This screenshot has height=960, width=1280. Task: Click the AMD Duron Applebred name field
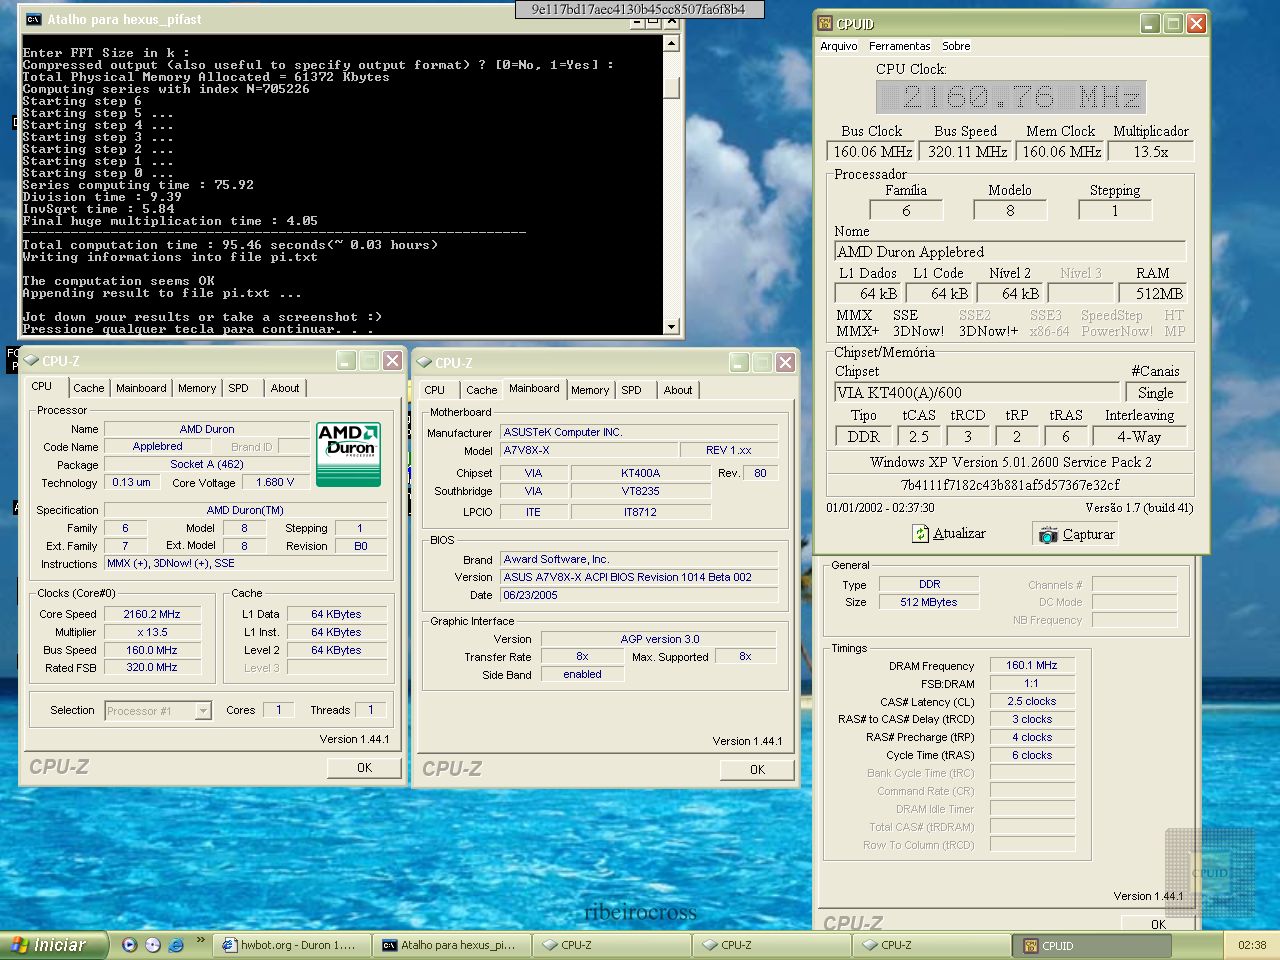1010,252
